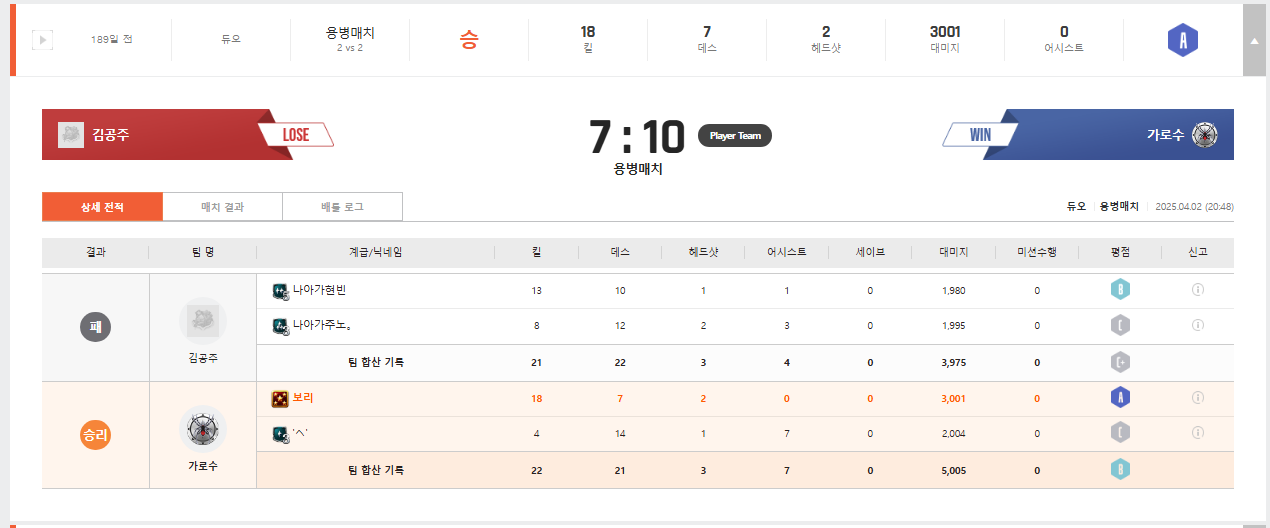This screenshot has width=1270, height=528.
Task: Click the replay play icon in summary row
Action: click(43, 40)
